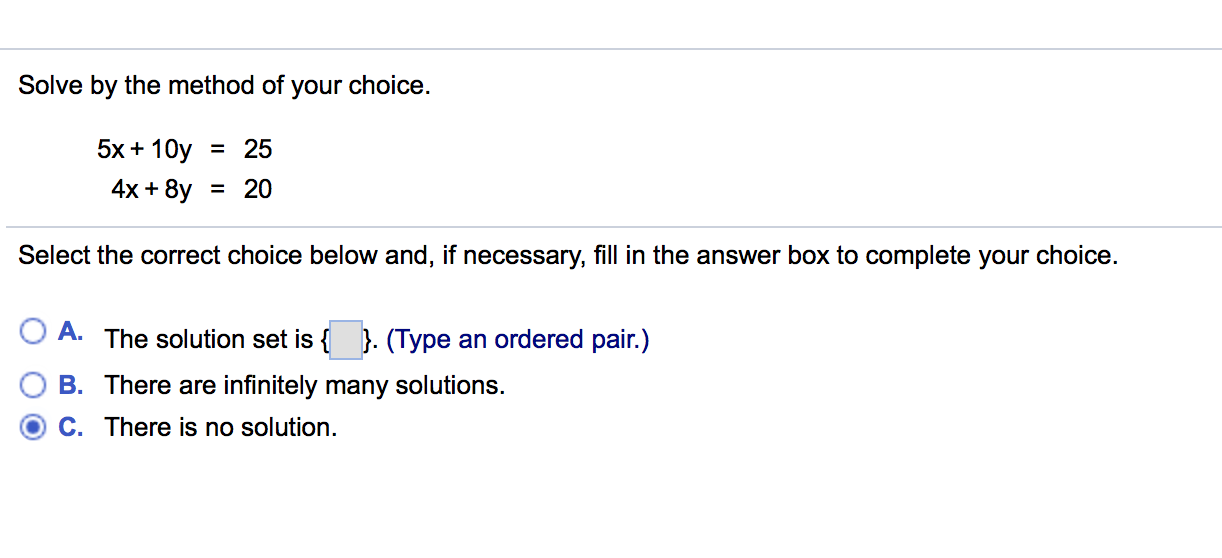Click the bold "C." choice label
The height and width of the screenshot is (558, 1222).
(x=71, y=427)
